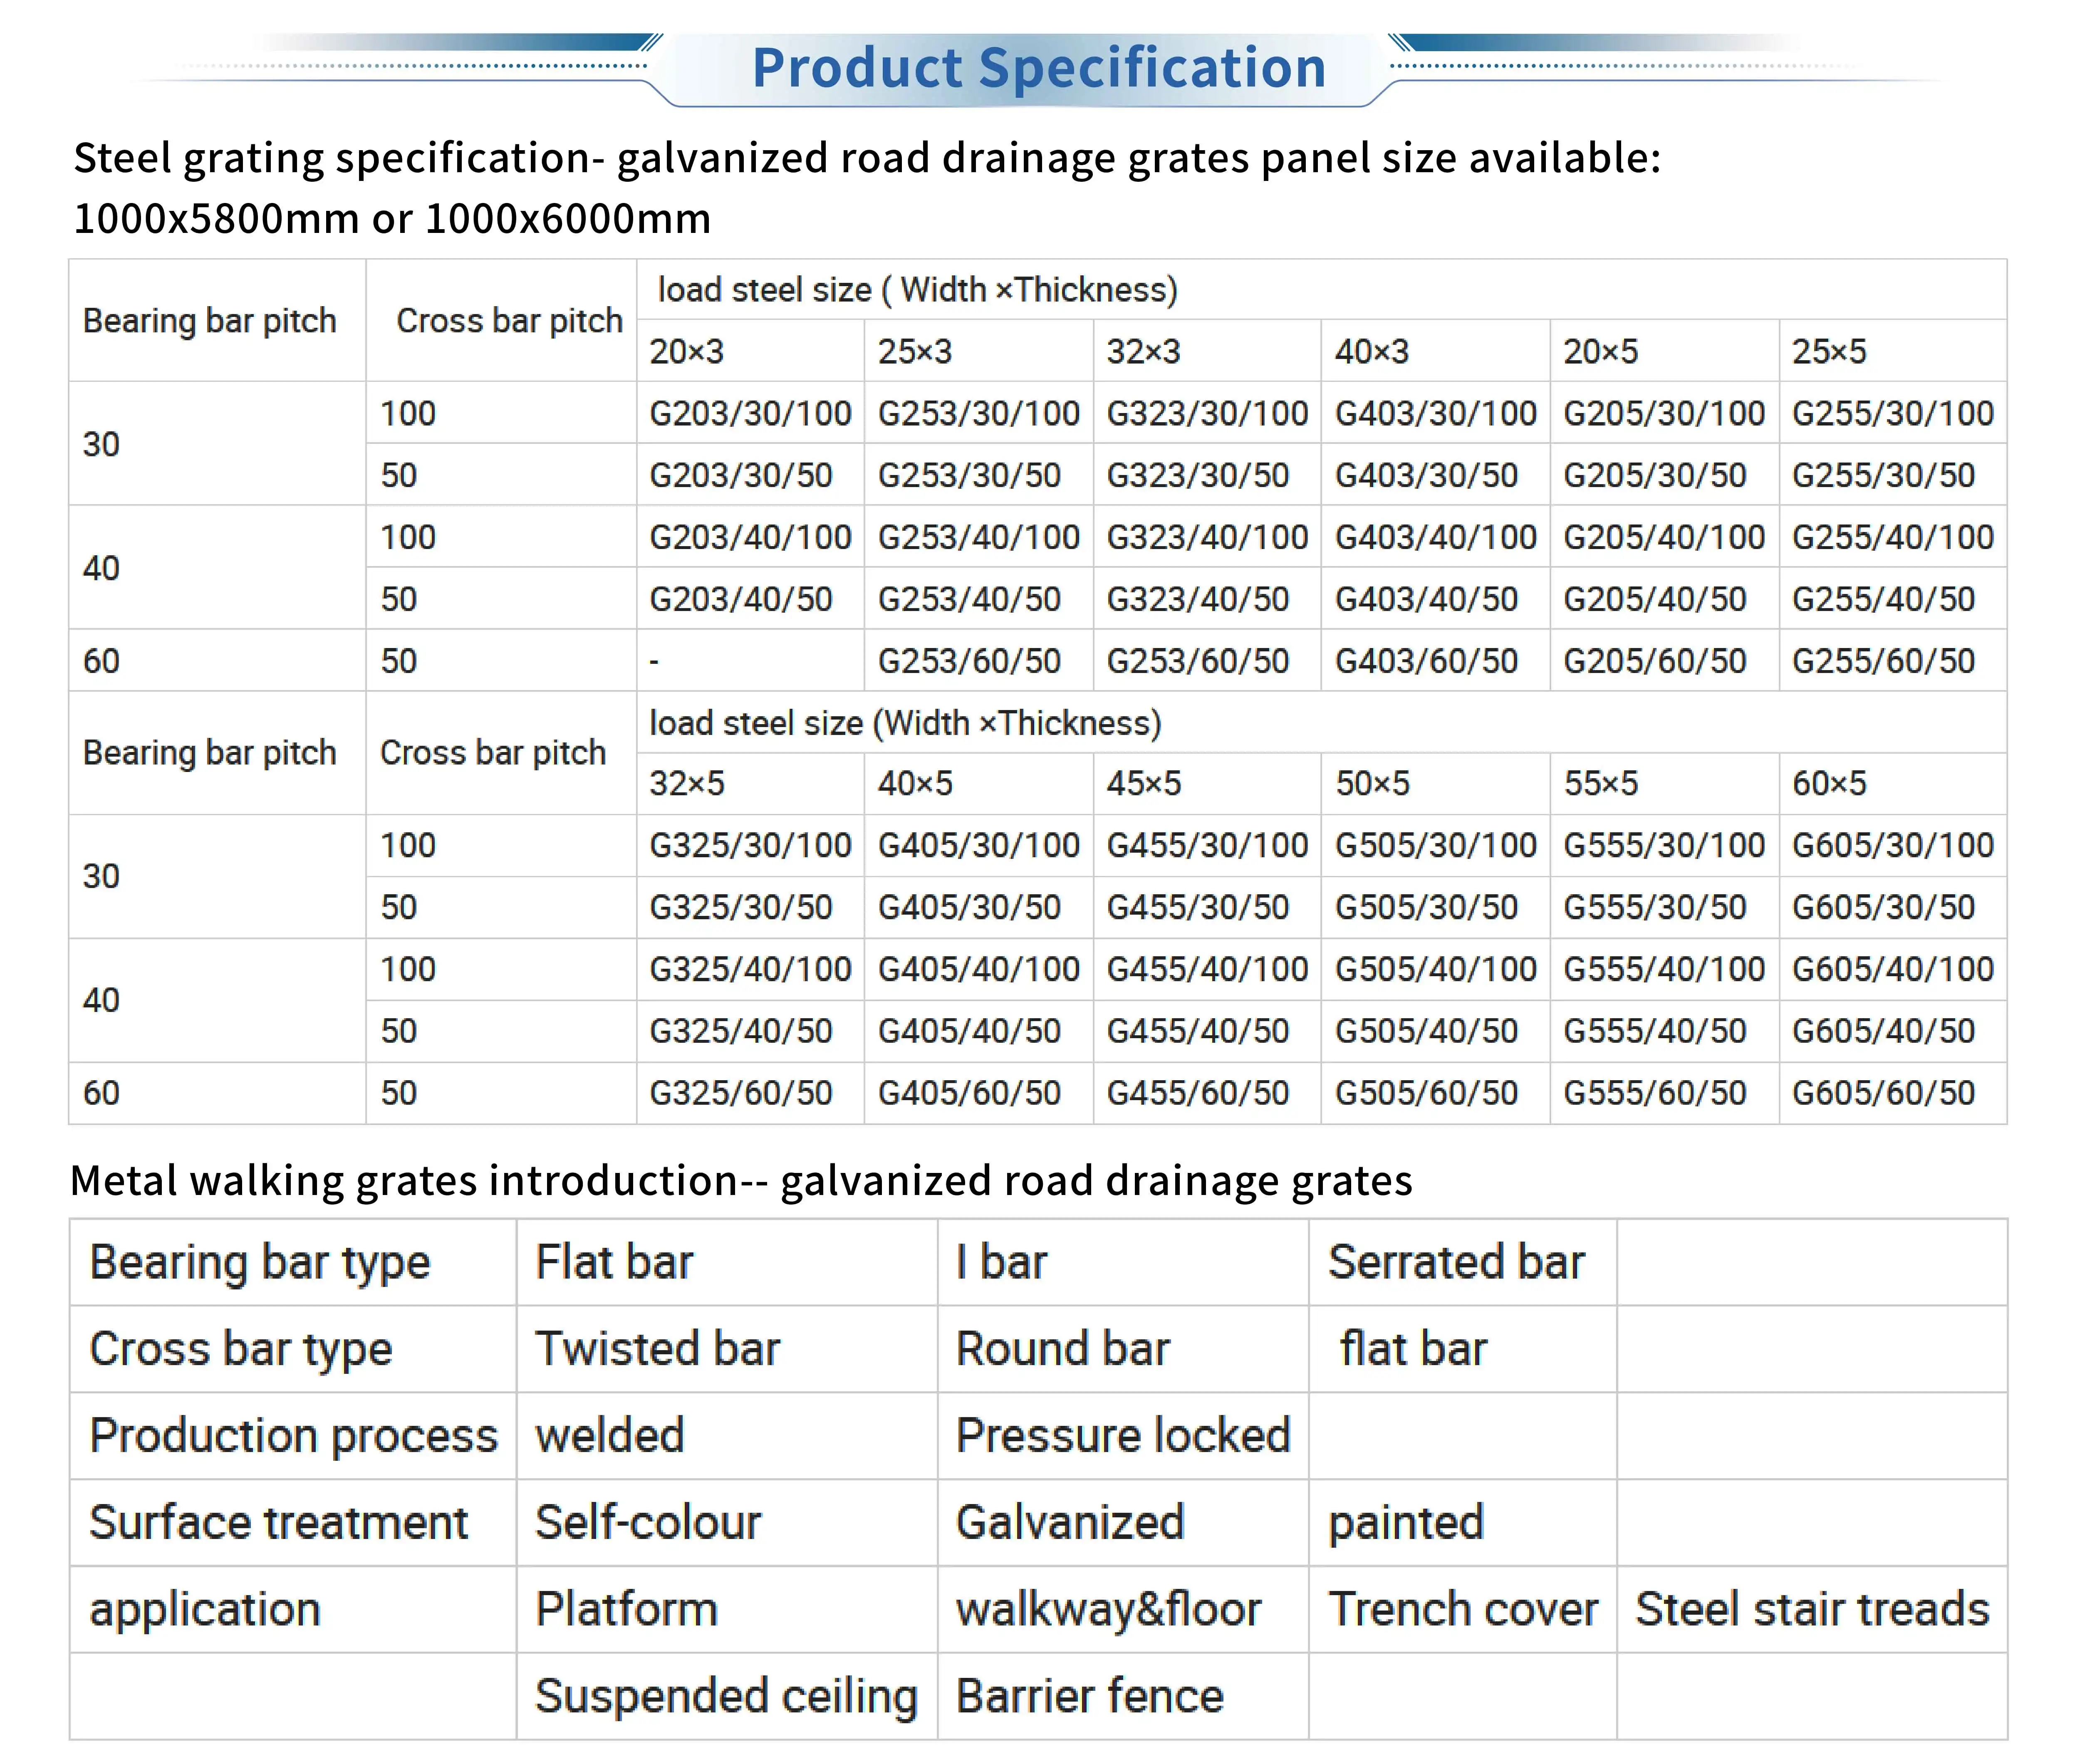Screen dimensions: 2080x1764
Task: Select the G455/30/100 cell
Action: pos(1207,845)
